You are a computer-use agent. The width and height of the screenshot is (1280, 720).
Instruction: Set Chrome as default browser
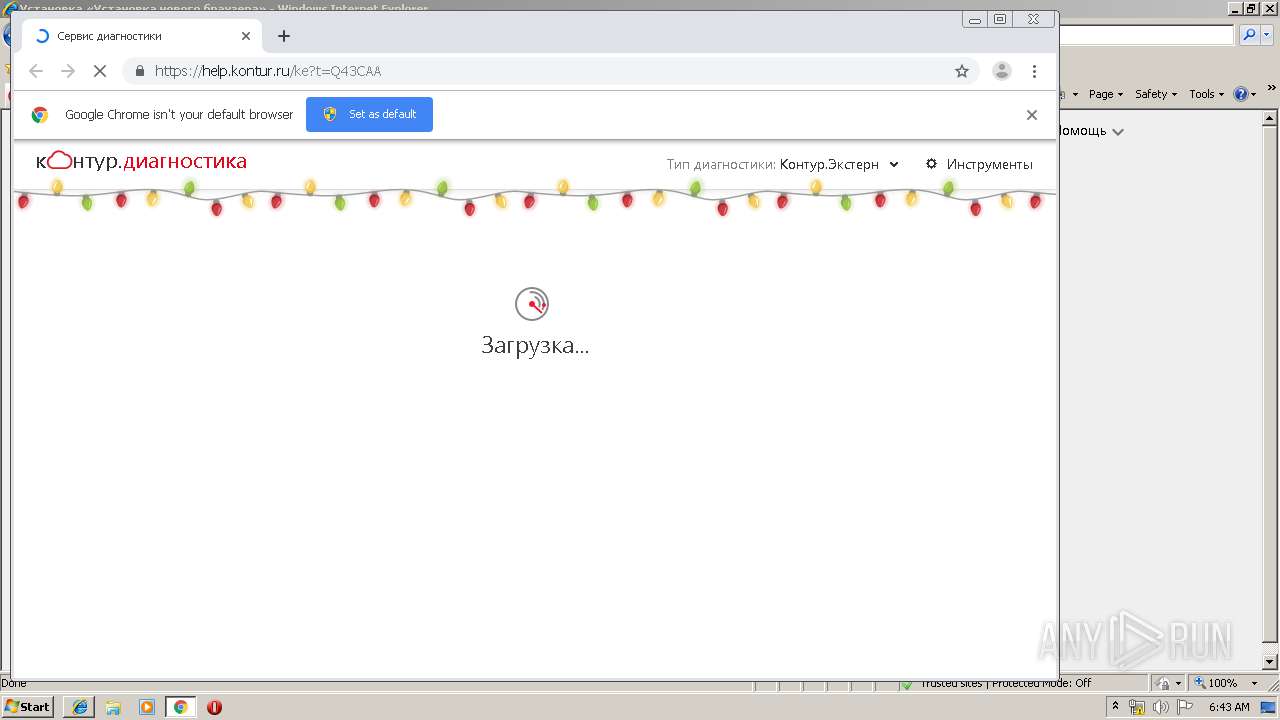coord(369,114)
